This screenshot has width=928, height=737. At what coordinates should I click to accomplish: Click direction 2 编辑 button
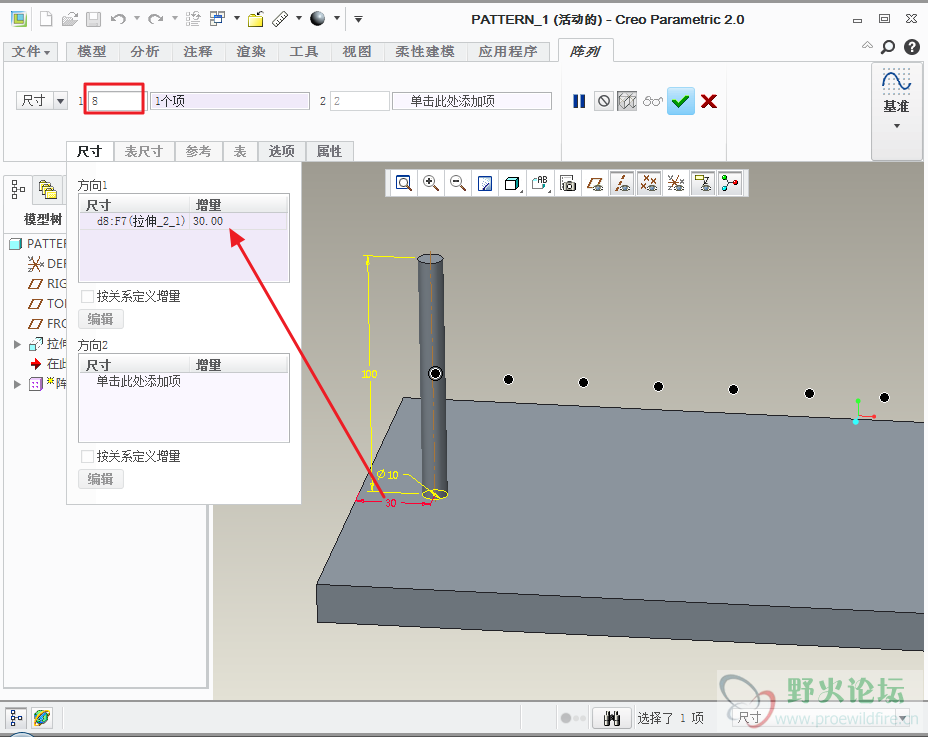click(101, 479)
